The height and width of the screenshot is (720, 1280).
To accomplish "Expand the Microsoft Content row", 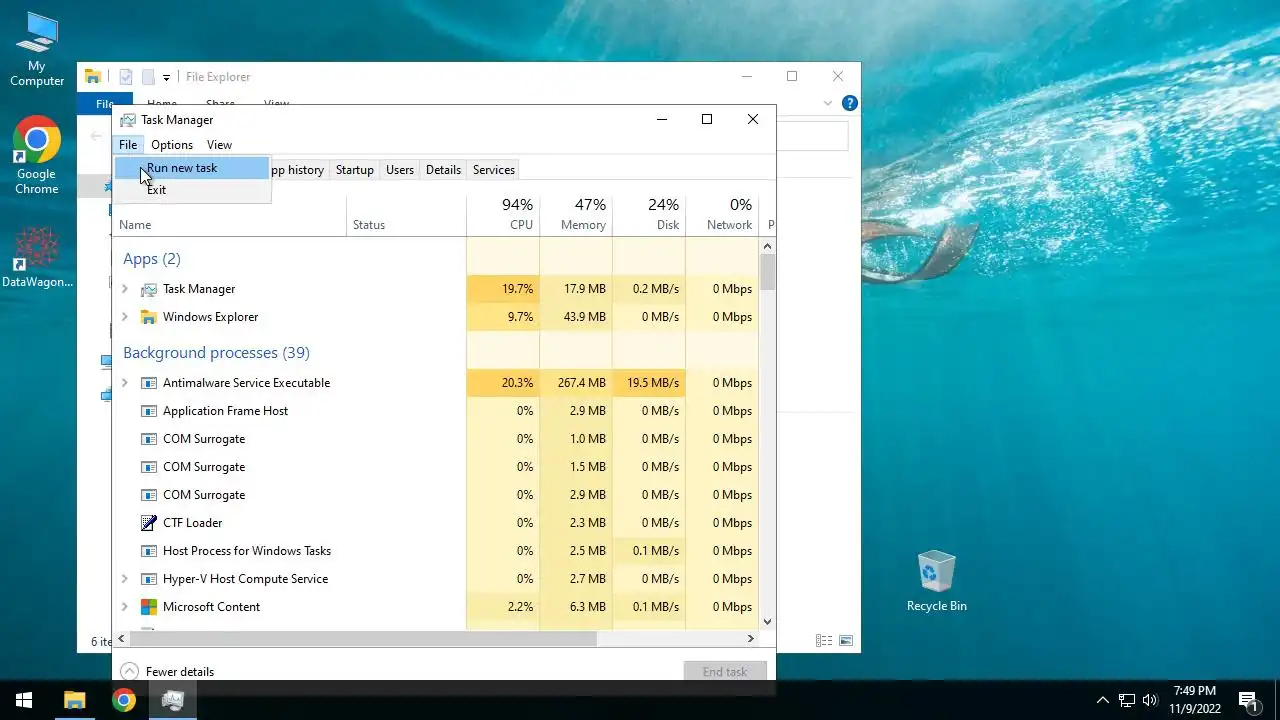I will 125,607.
